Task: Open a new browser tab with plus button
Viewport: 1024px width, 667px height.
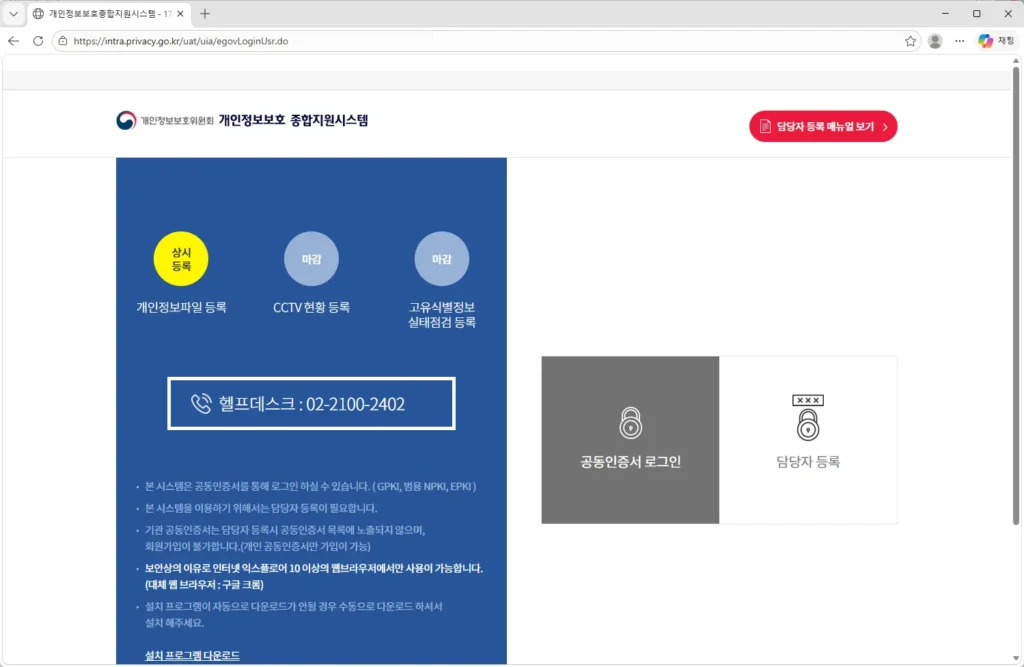Action: tap(205, 14)
